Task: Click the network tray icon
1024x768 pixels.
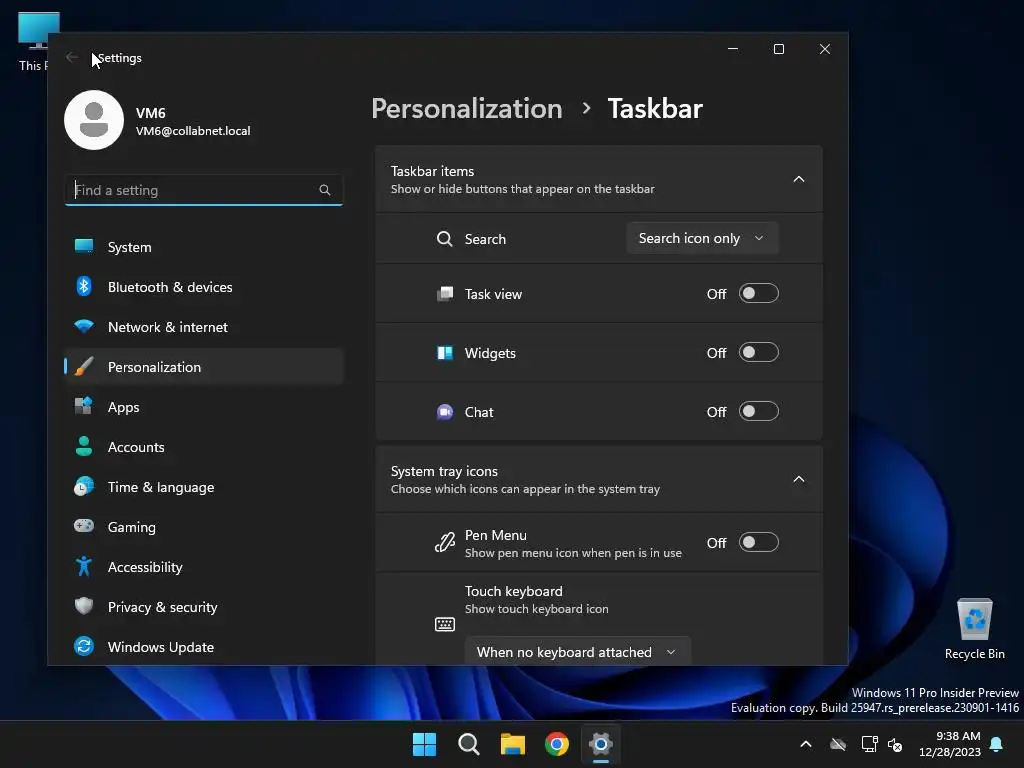Action: coord(869,744)
